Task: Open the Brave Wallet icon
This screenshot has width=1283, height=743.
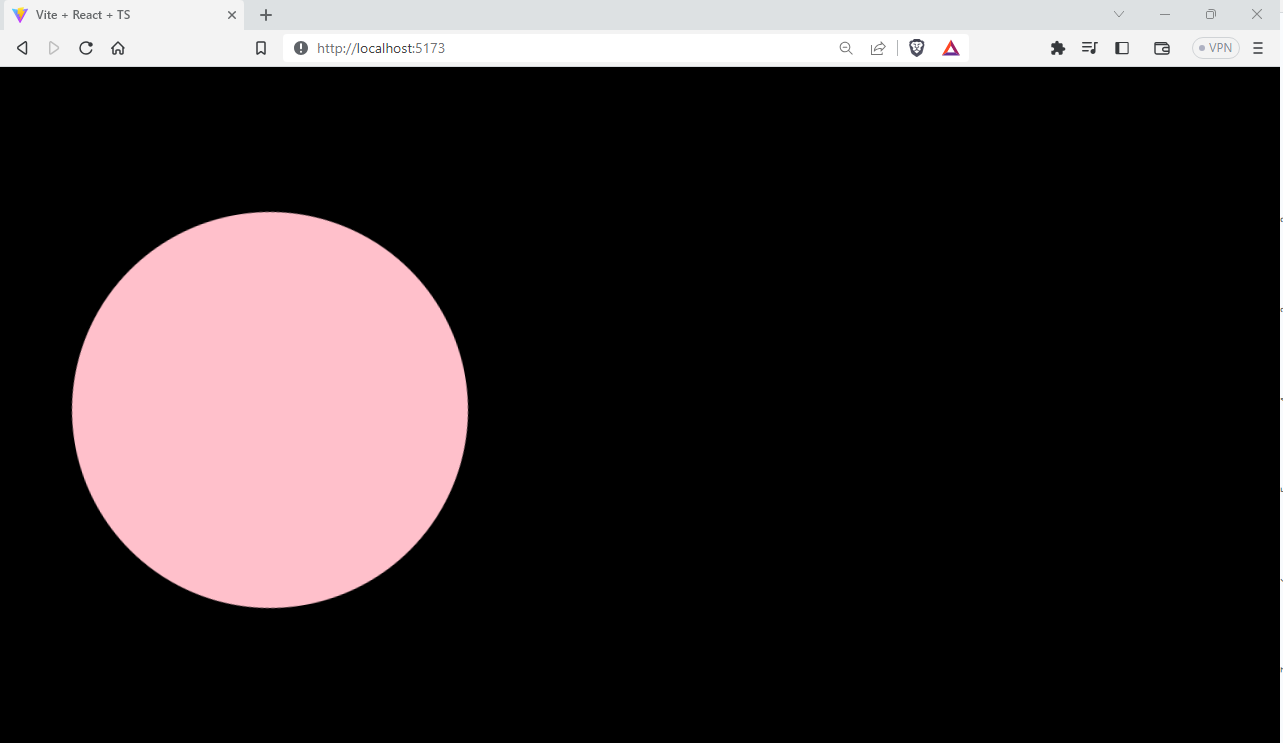Action: pos(1161,48)
